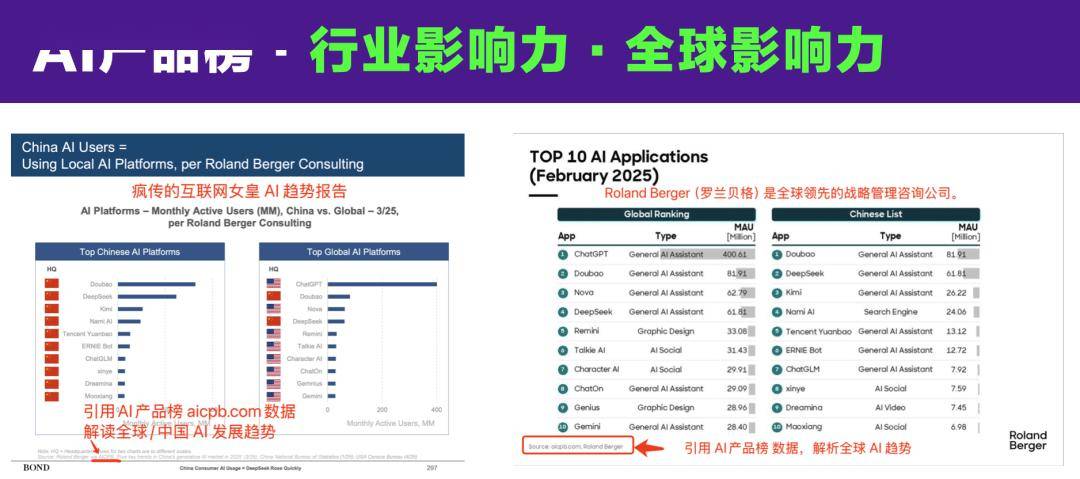Click the Maoxiang MAU value 6.98
This screenshot has height=479, width=1080.
pyautogui.click(x=957, y=427)
